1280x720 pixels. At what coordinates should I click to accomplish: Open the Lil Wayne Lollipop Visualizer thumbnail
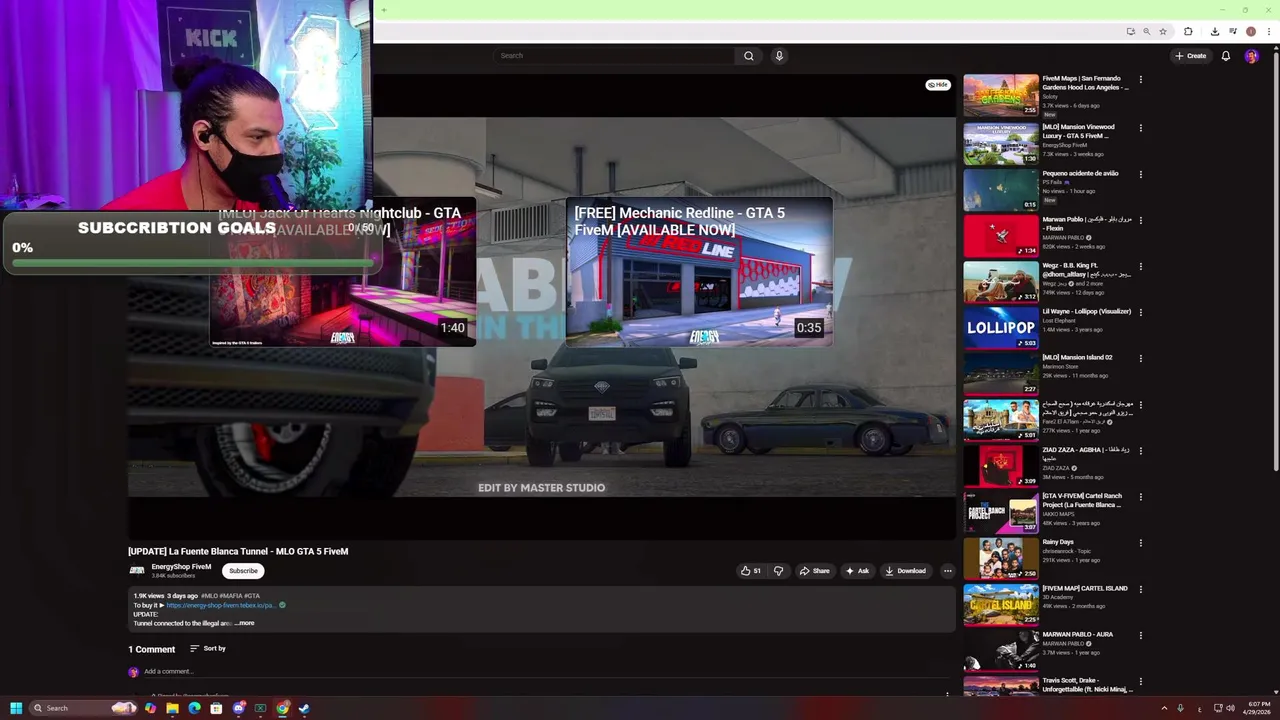click(1001, 327)
